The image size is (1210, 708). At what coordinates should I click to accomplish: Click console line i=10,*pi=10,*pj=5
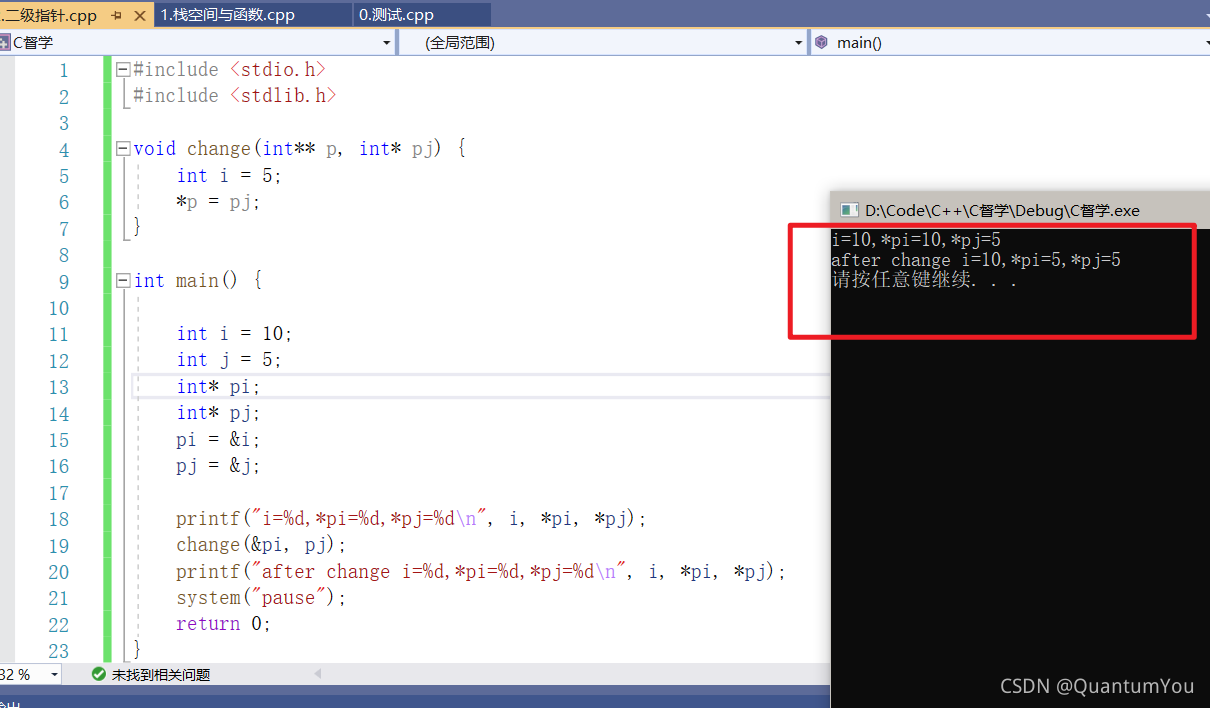916,240
